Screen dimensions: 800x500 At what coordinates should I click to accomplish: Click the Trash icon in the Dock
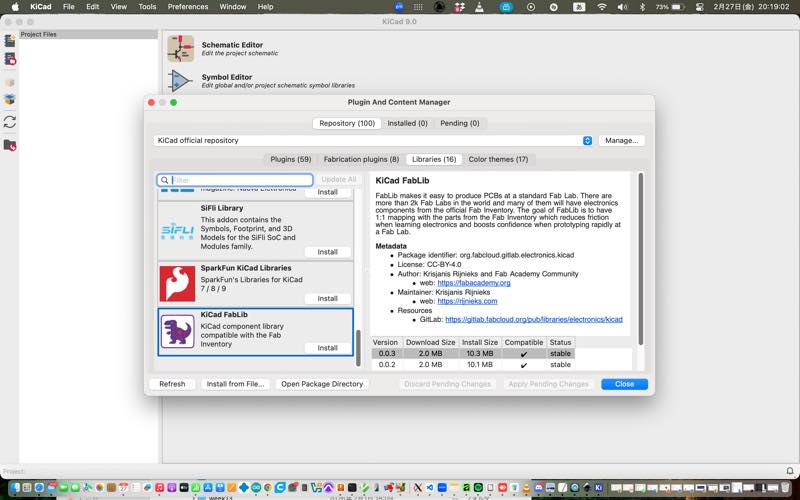point(786,488)
